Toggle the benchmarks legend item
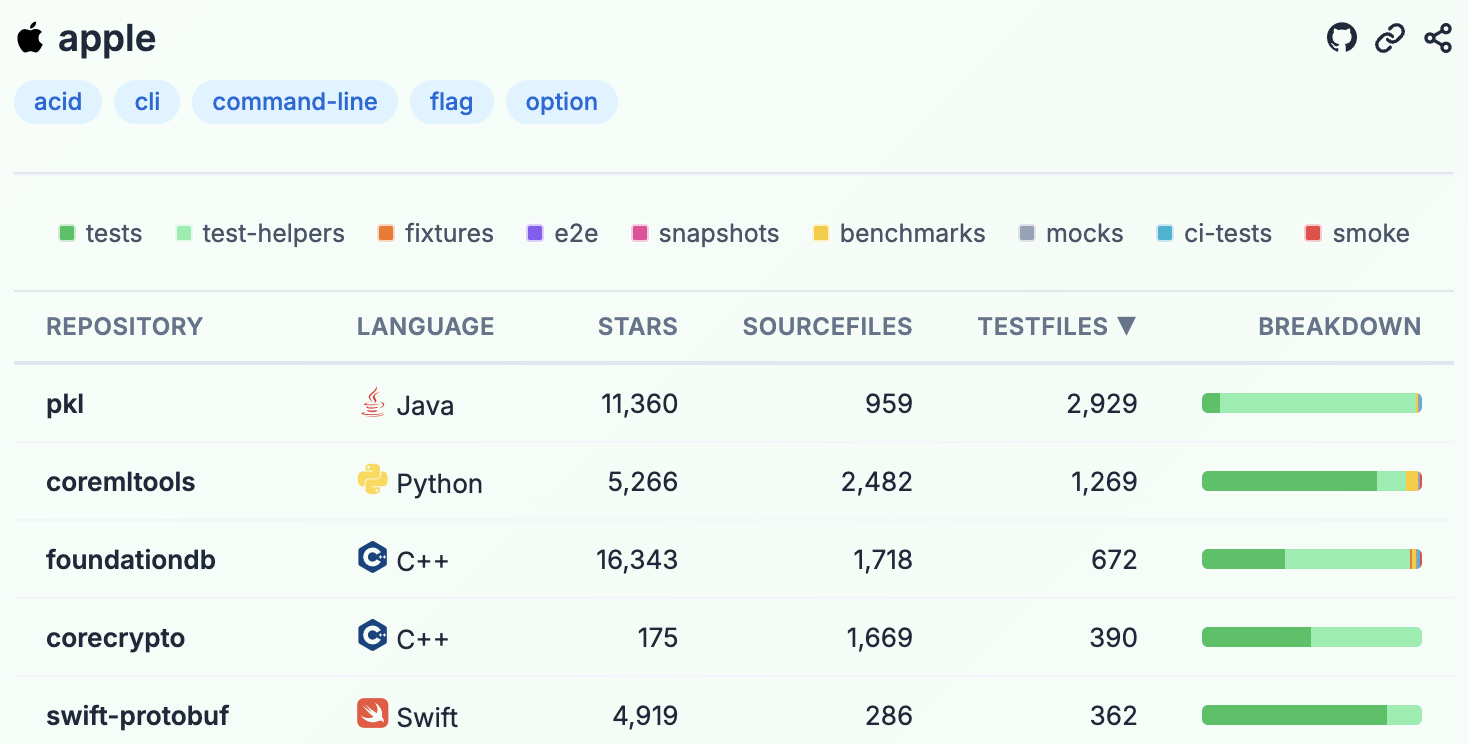Viewport: 1468px width, 744px height. click(x=899, y=234)
